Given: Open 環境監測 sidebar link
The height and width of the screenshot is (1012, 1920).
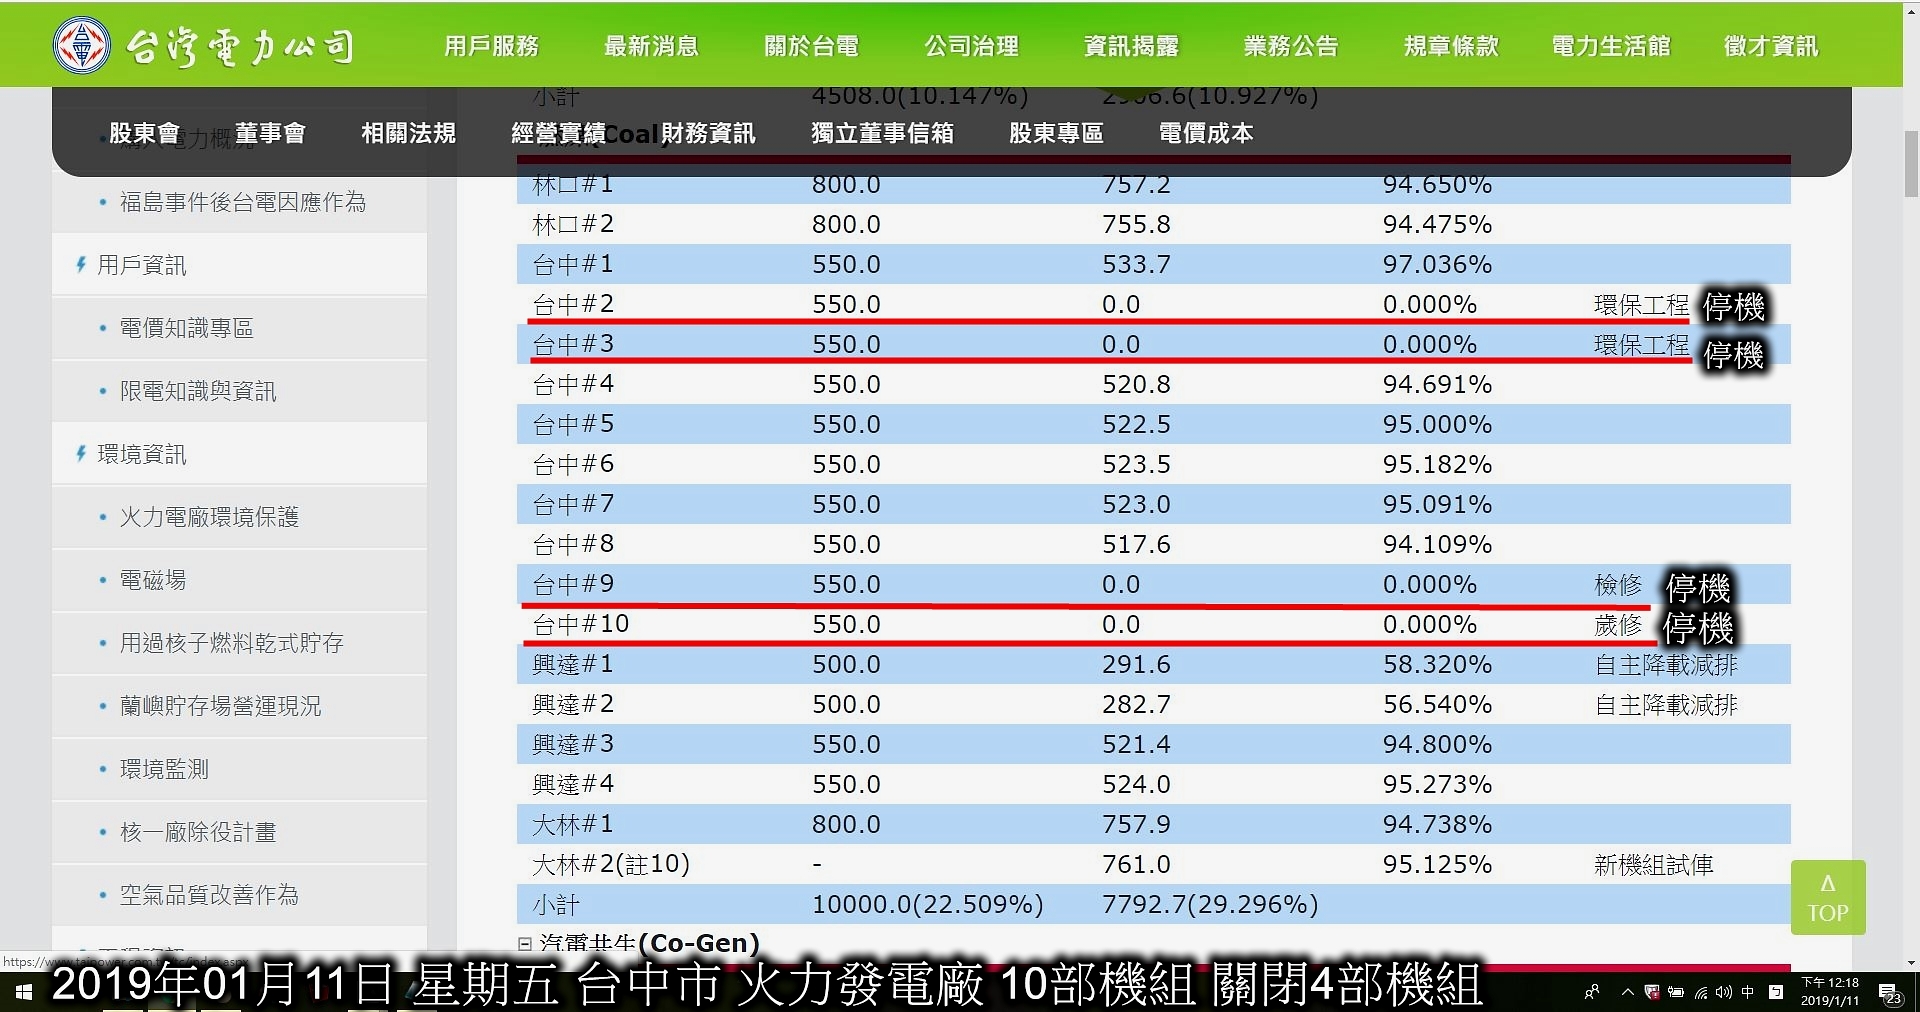Looking at the screenshot, I should click(x=164, y=769).
